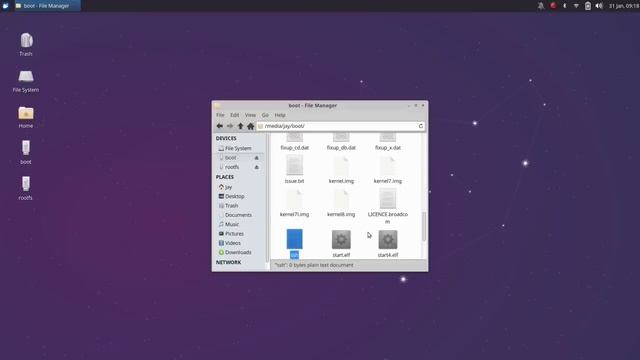Select the start.elf file

(341, 244)
